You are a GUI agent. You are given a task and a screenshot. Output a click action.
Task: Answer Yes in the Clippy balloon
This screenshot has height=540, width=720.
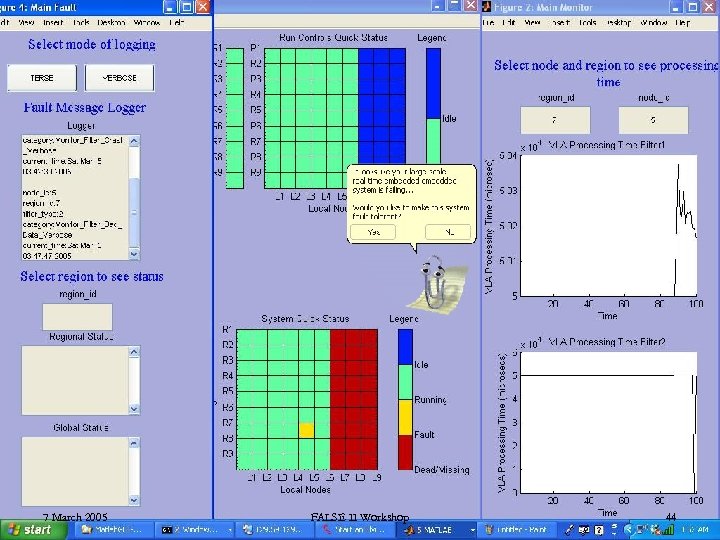pos(373,232)
